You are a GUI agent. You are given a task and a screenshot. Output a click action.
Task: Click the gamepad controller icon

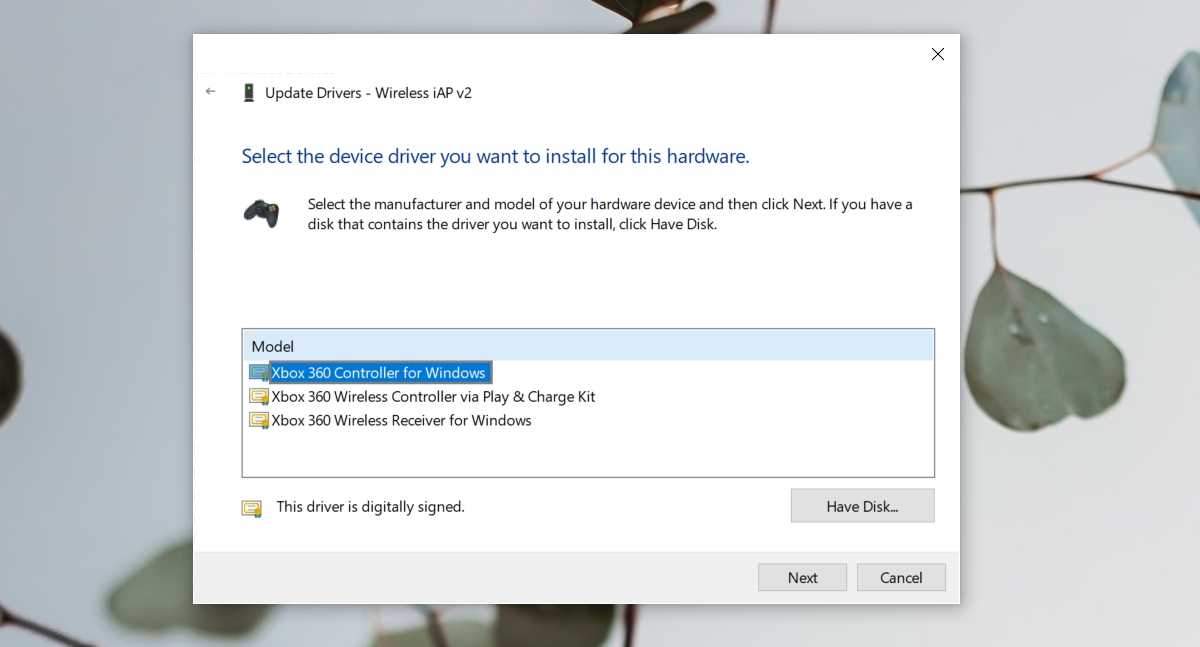coord(261,213)
